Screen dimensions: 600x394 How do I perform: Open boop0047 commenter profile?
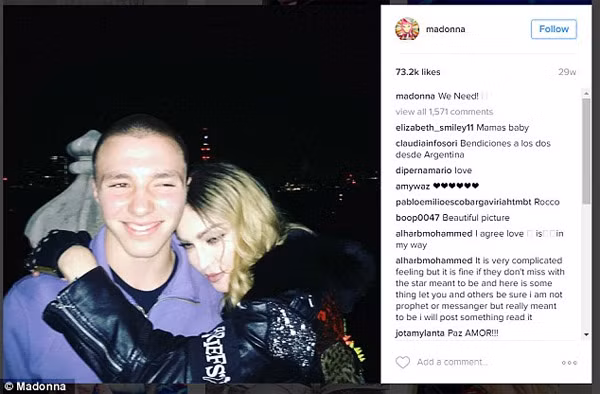click(417, 218)
